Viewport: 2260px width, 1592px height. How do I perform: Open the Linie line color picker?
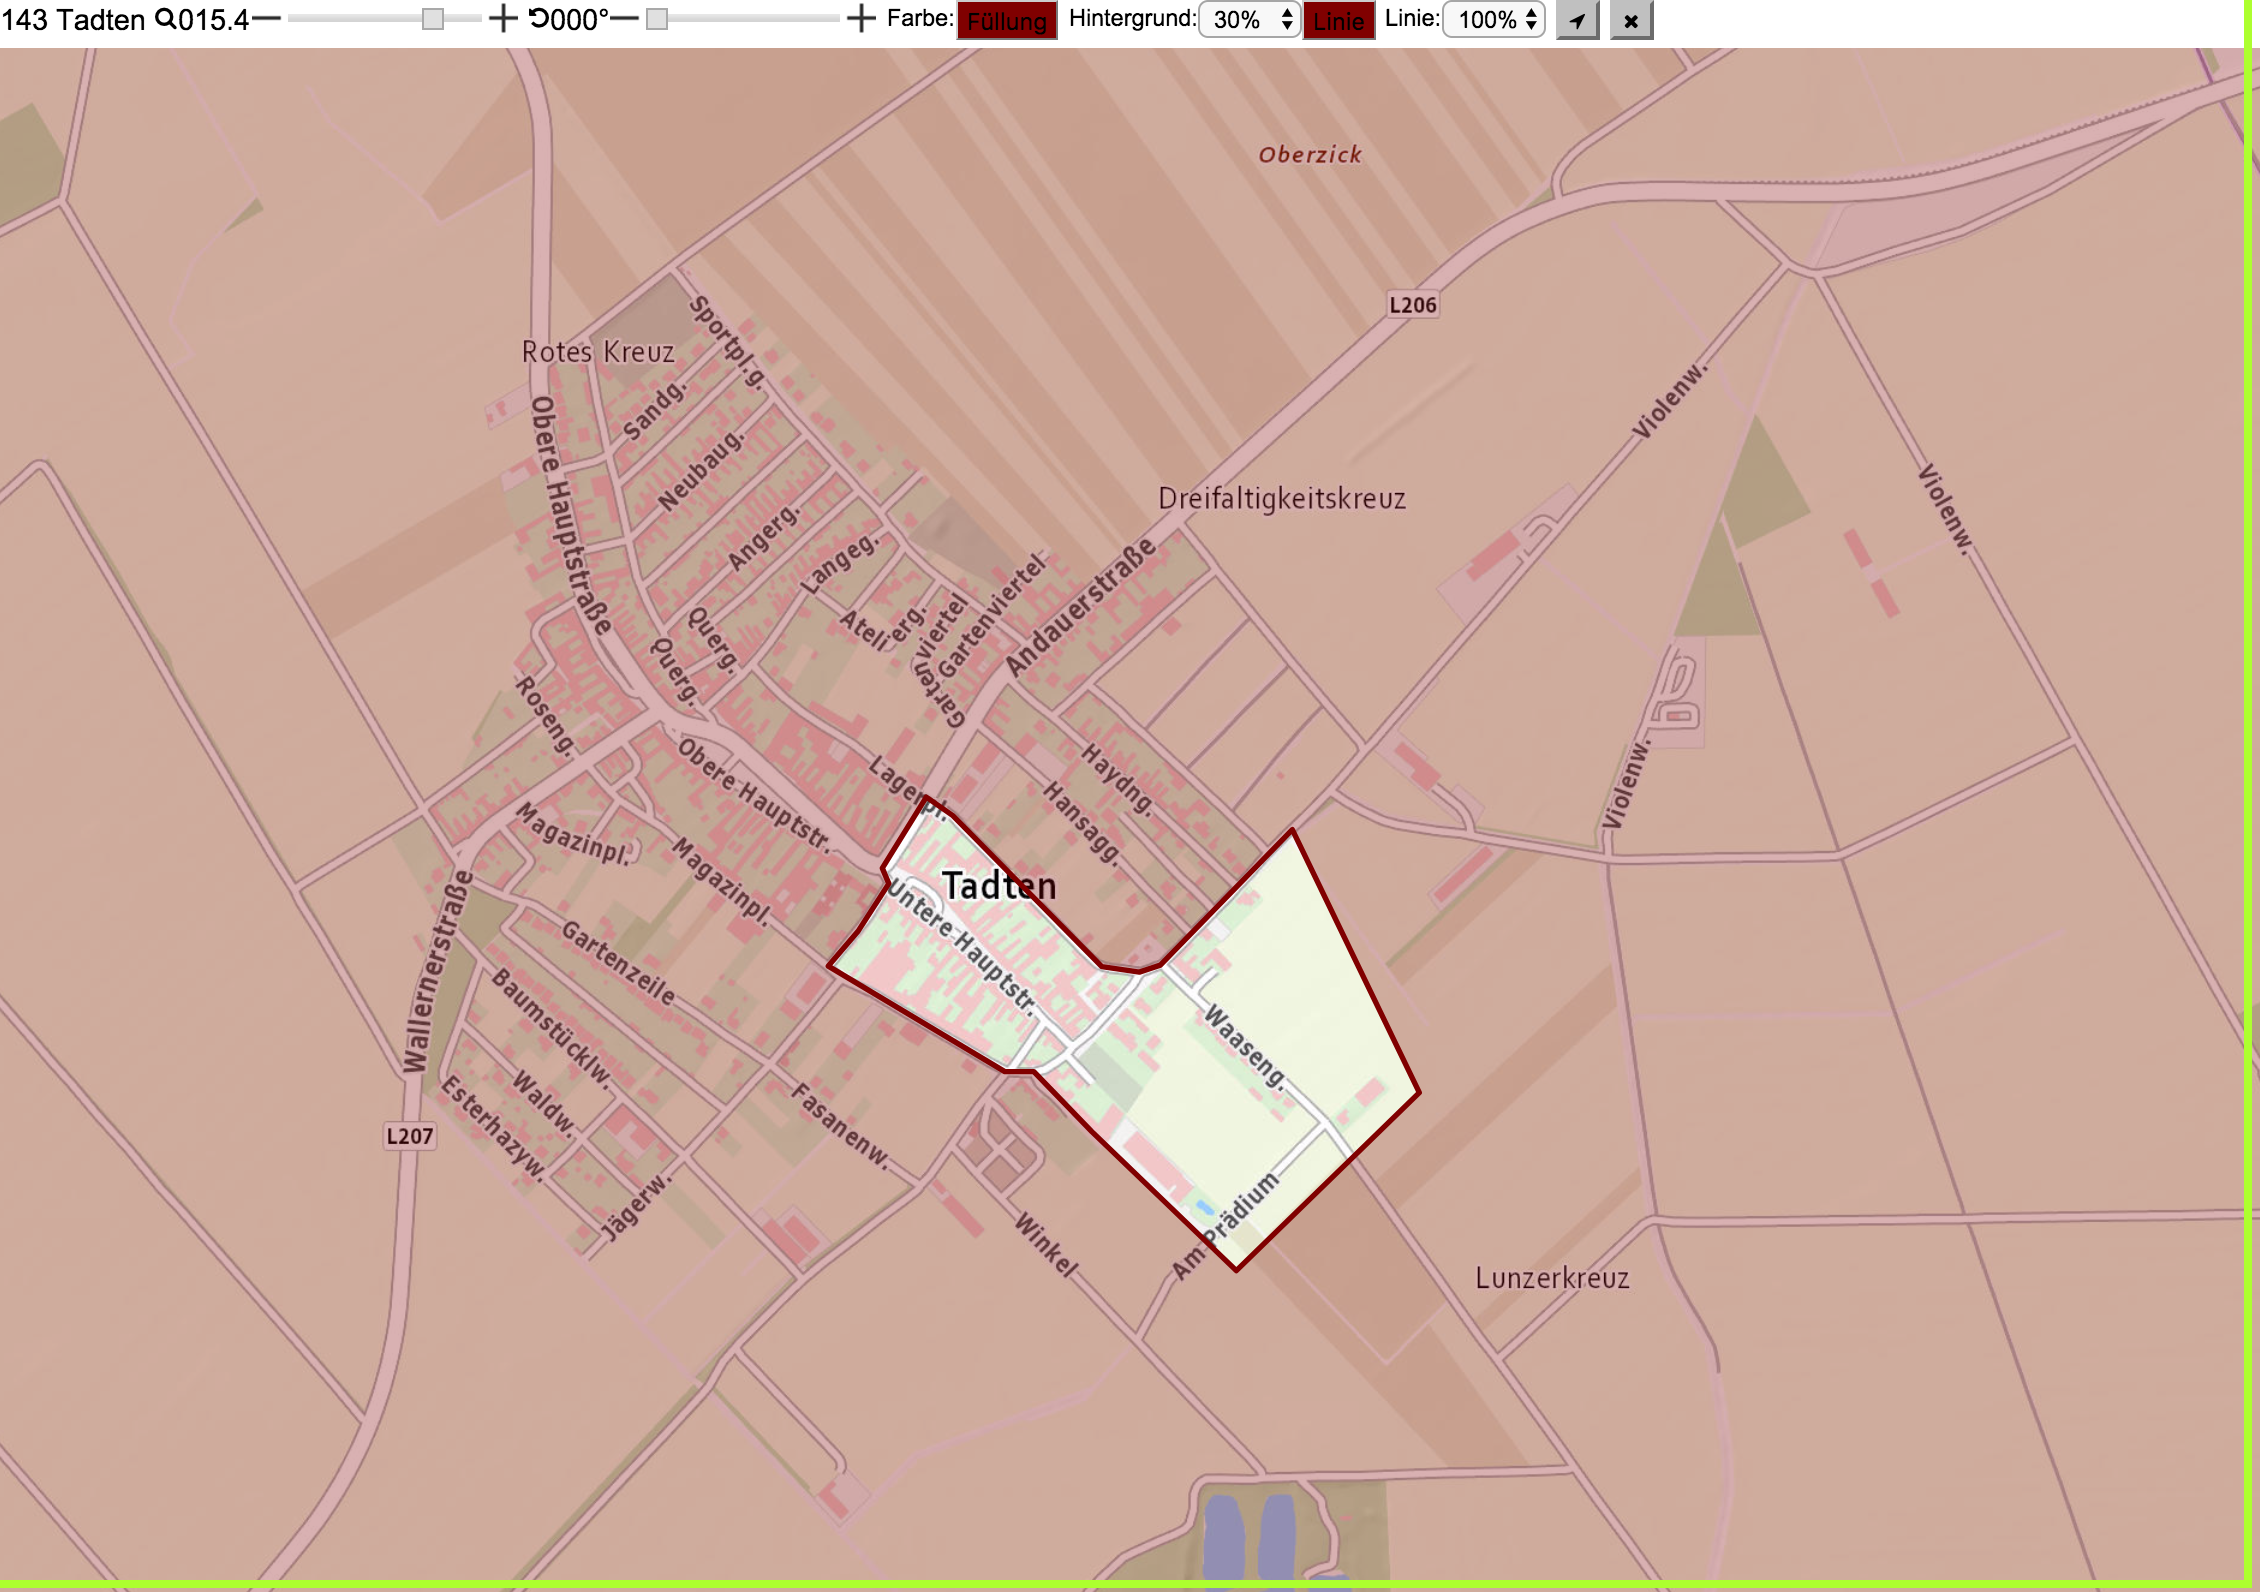point(1338,20)
